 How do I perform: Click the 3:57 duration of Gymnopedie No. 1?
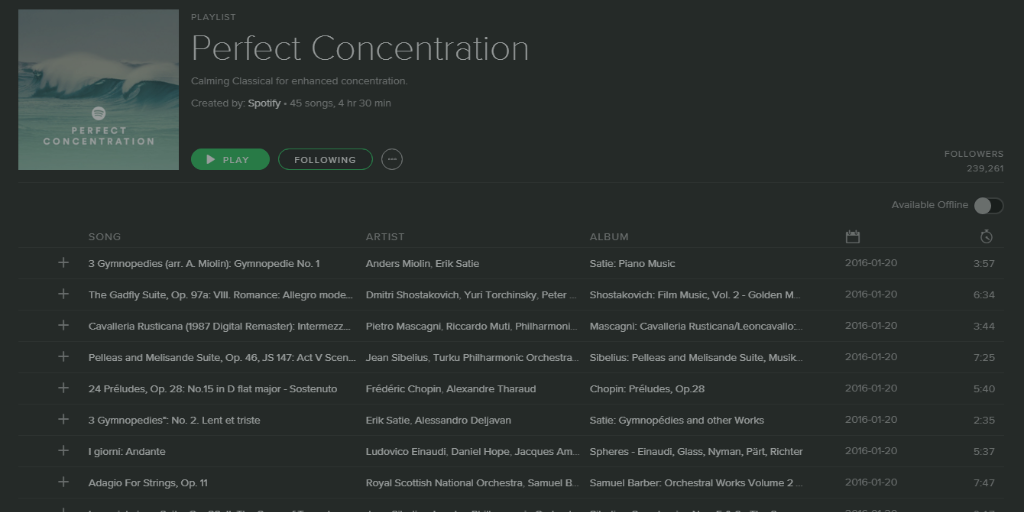point(984,264)
